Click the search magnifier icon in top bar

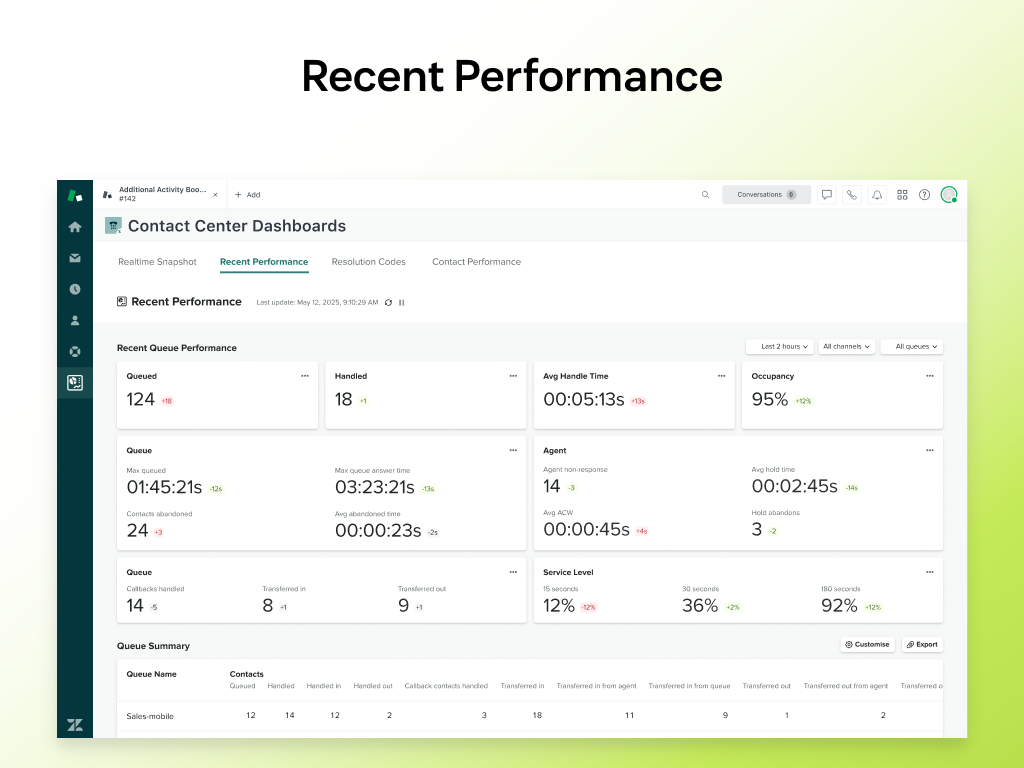click(x=705, y=195)
